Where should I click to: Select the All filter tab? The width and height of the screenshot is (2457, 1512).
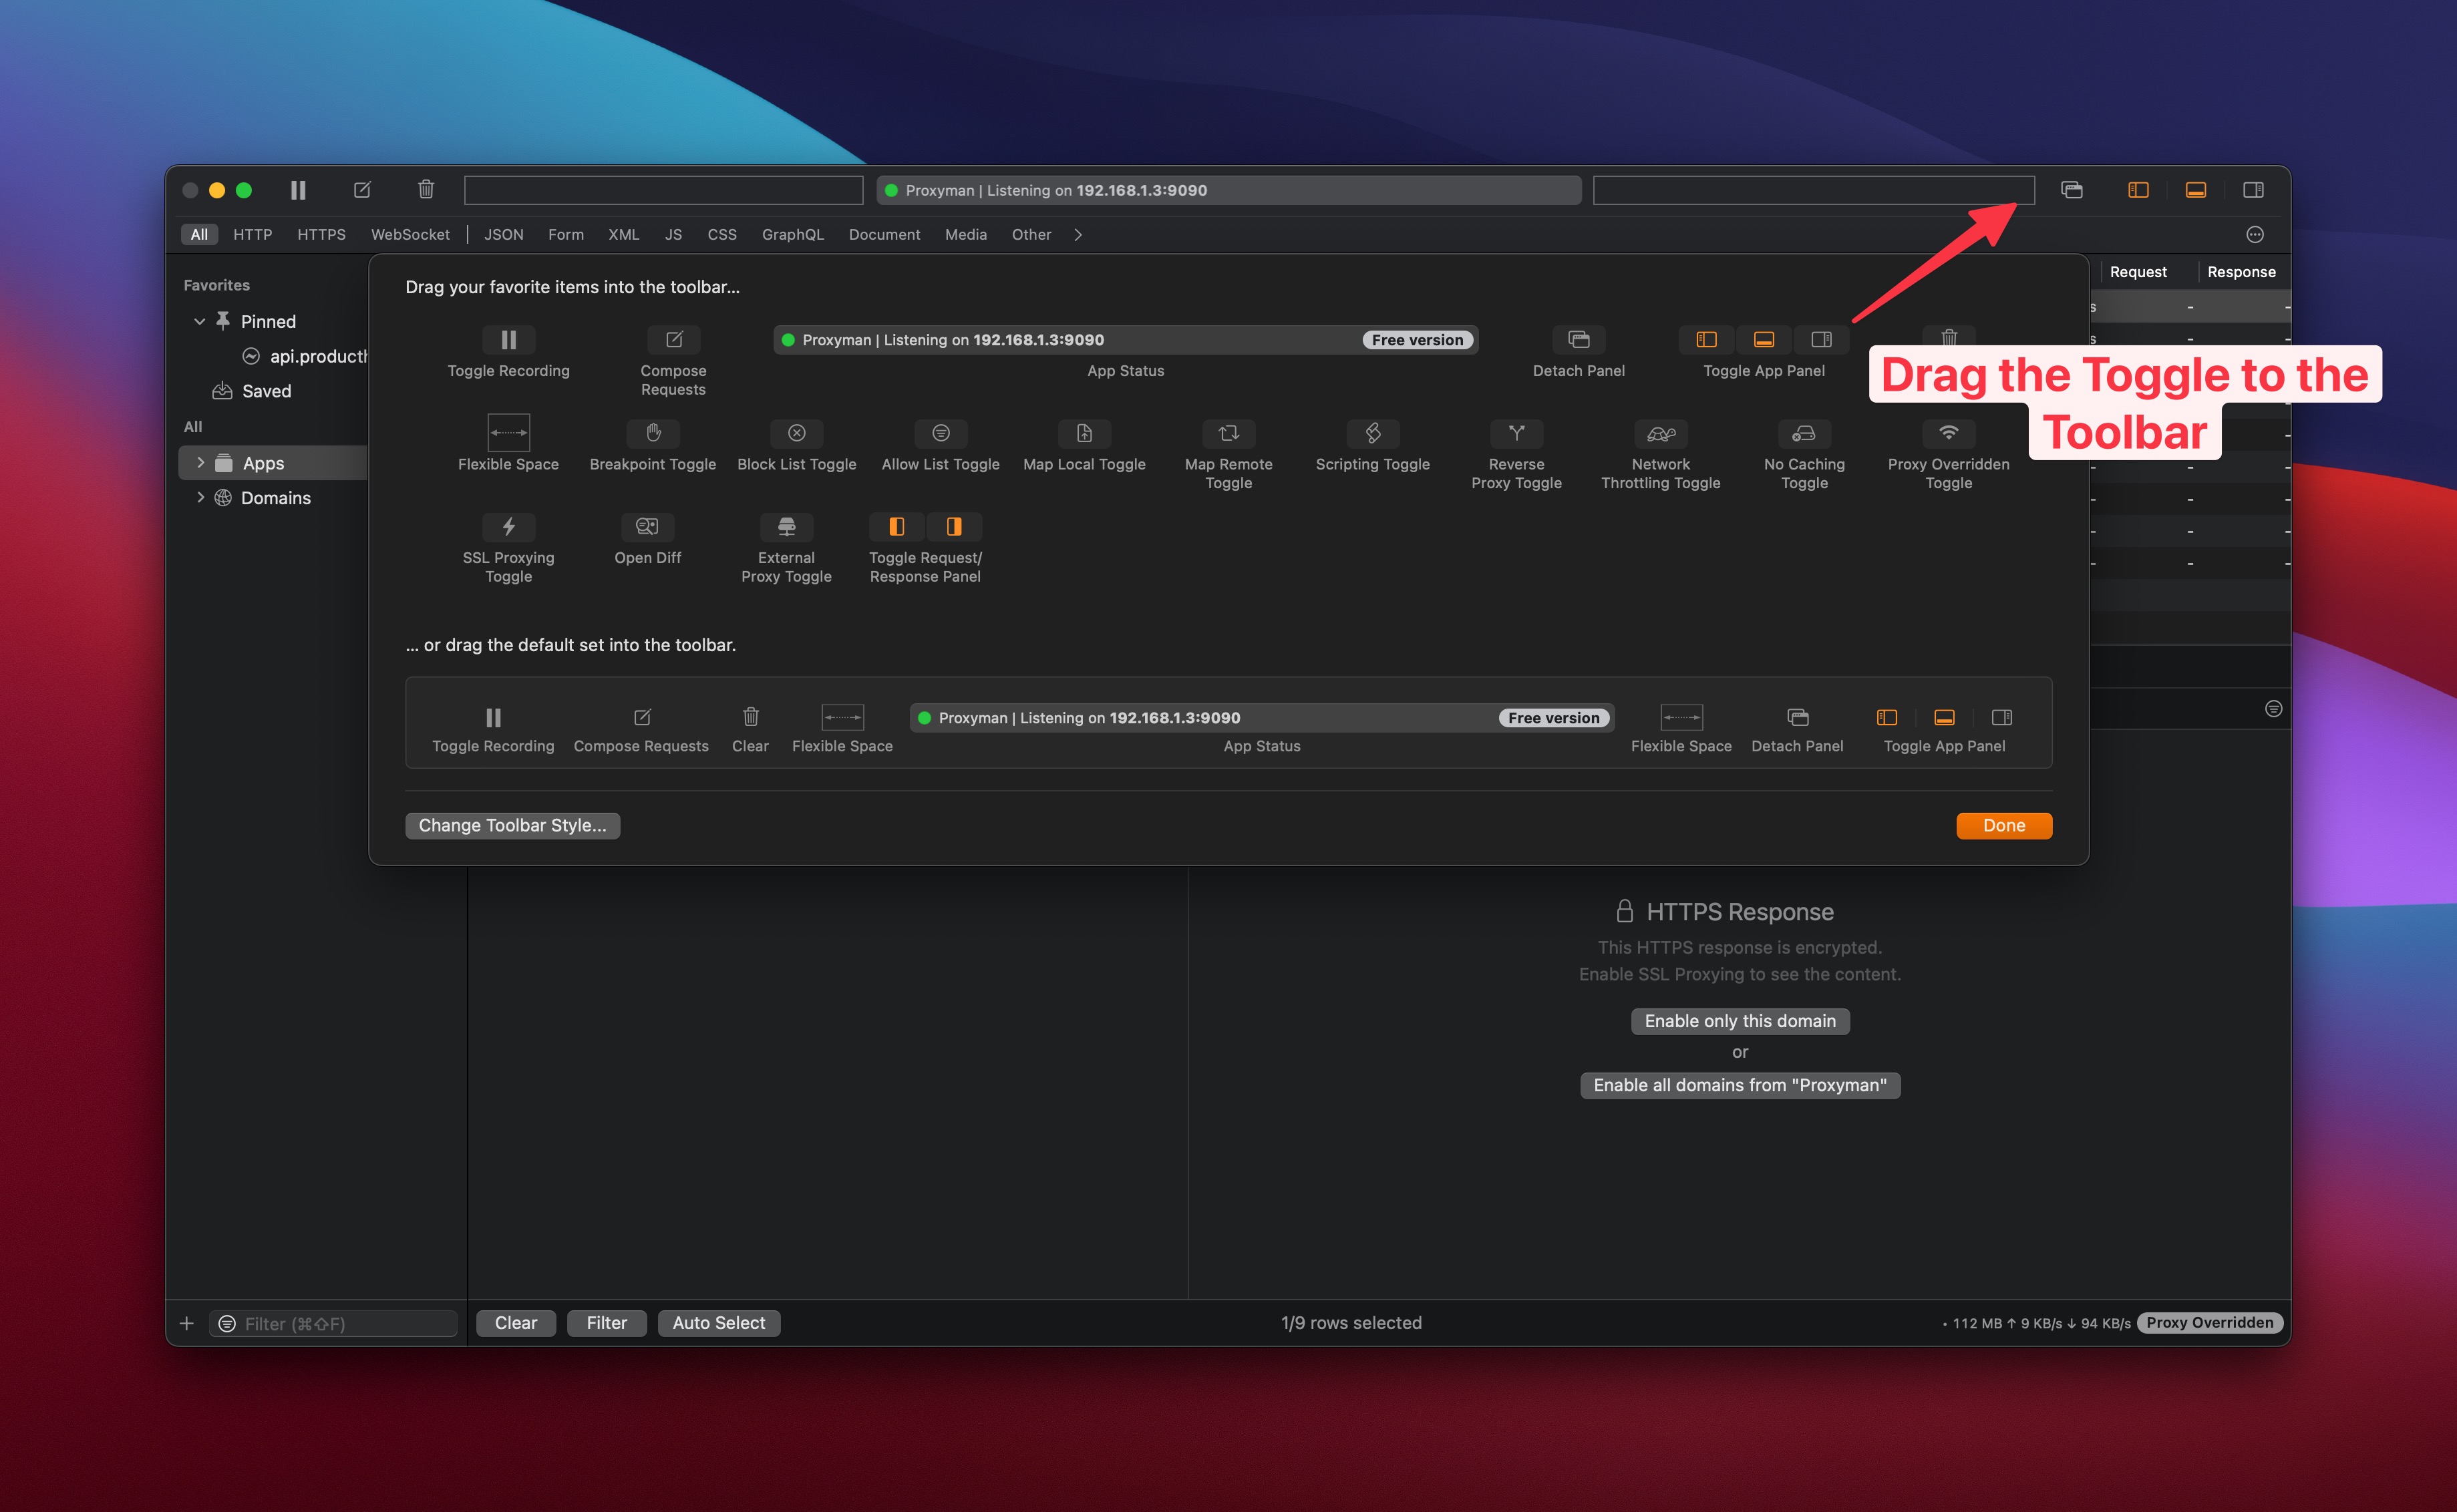tap(199, 234)
